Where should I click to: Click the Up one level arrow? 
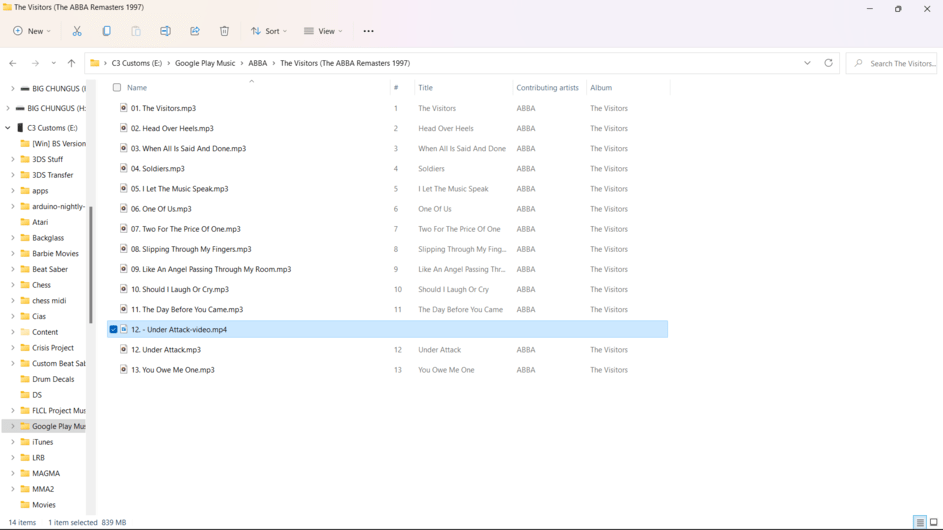tap(72, 63)
